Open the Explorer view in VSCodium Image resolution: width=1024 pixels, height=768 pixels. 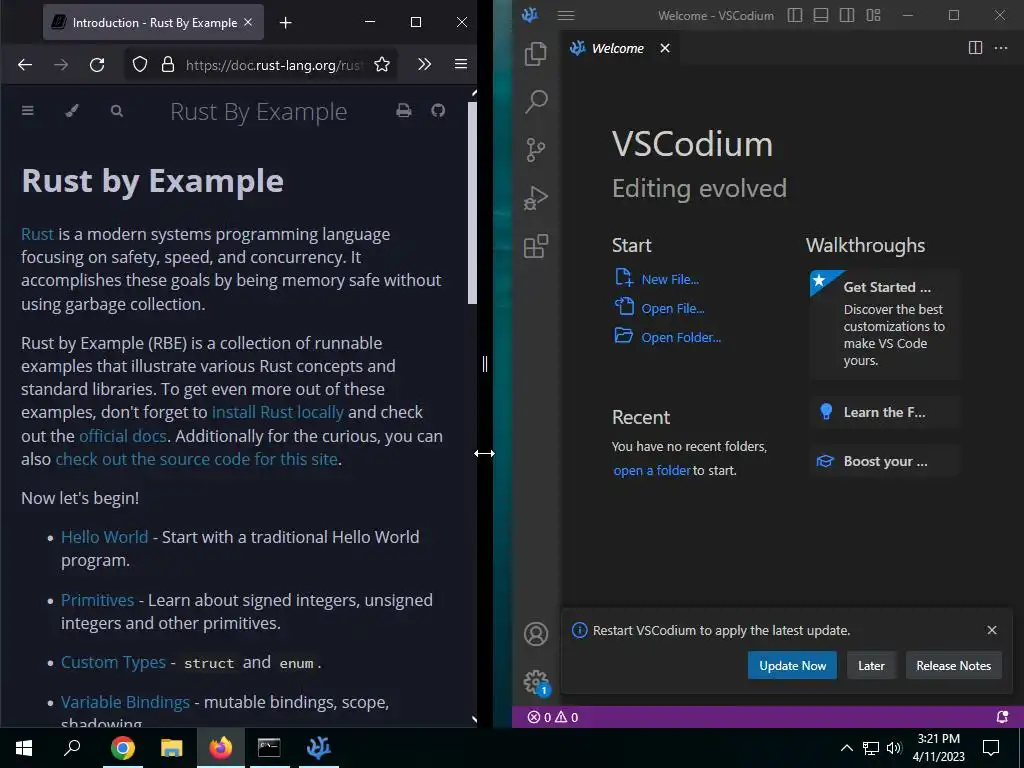(x=536, y=54)
